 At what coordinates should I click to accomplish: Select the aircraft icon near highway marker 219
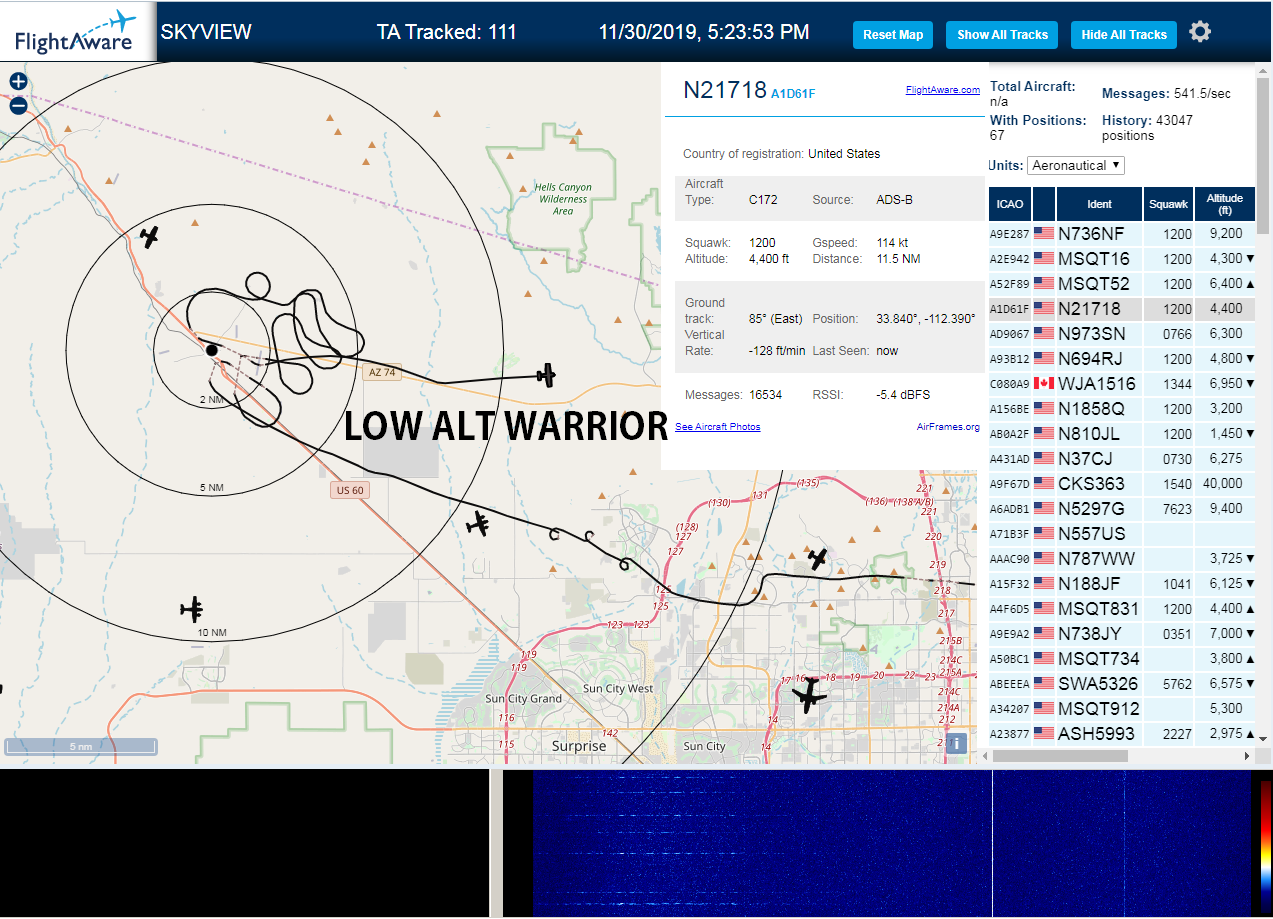(x=818, y=559)
